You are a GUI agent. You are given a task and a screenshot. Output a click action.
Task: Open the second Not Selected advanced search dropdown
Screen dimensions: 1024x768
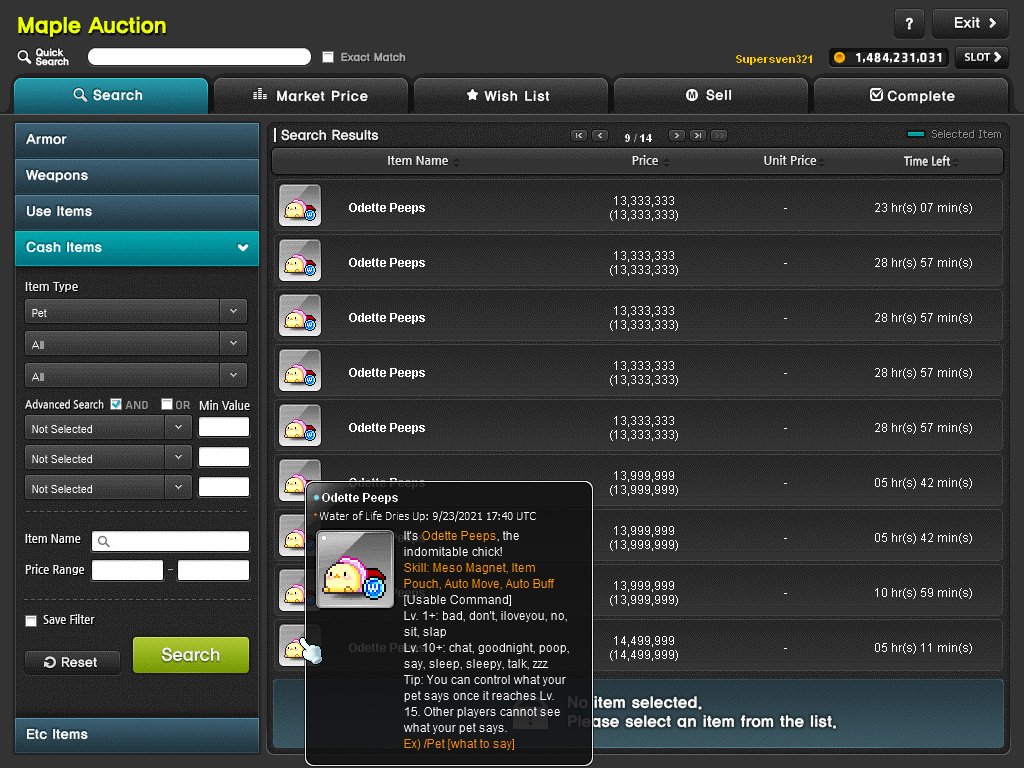(108, 458)
